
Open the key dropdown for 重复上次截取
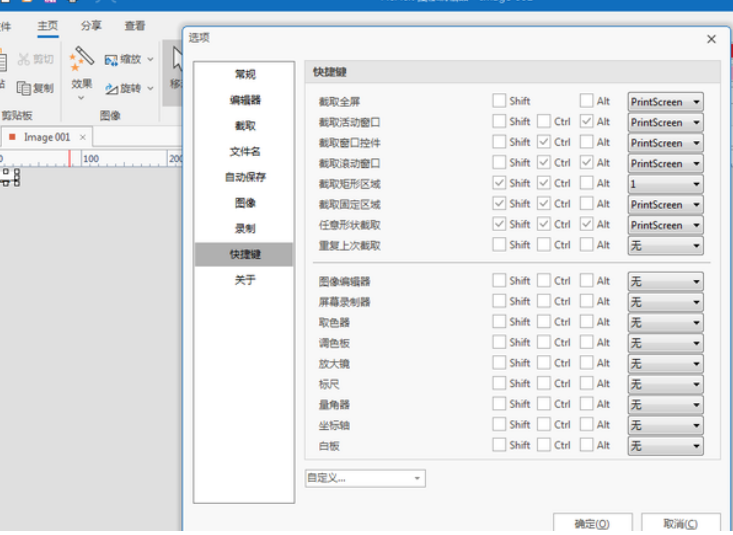(665, 246)
